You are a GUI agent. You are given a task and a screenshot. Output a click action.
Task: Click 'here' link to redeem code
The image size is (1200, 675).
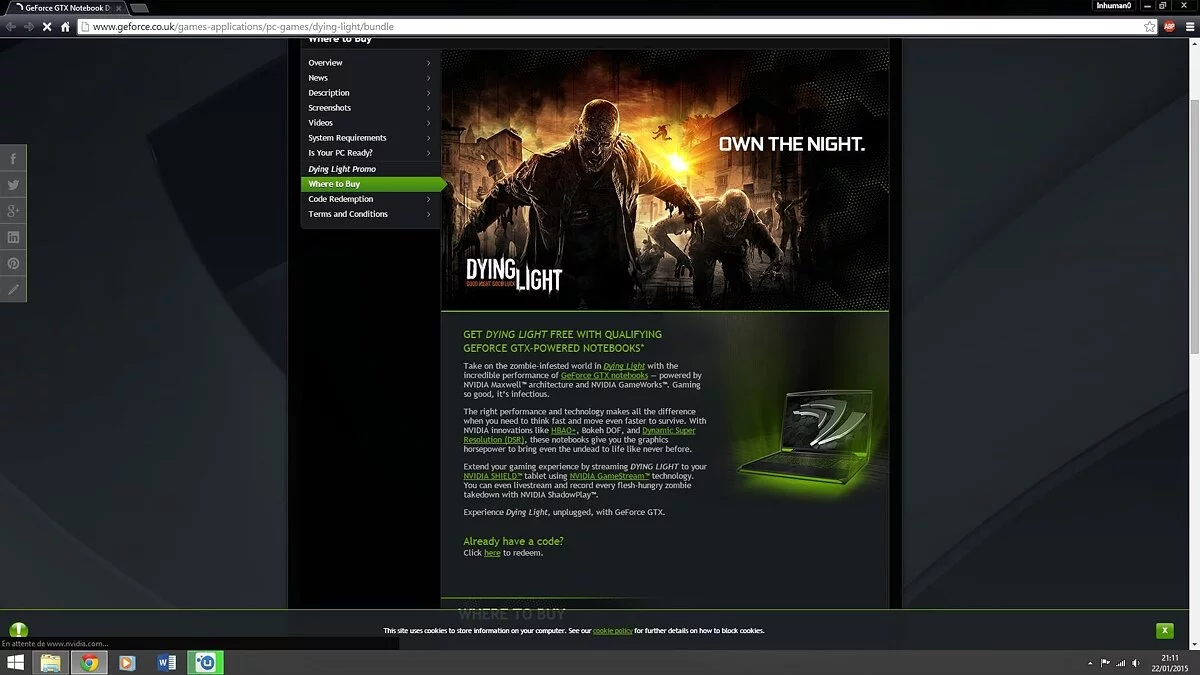492,553
